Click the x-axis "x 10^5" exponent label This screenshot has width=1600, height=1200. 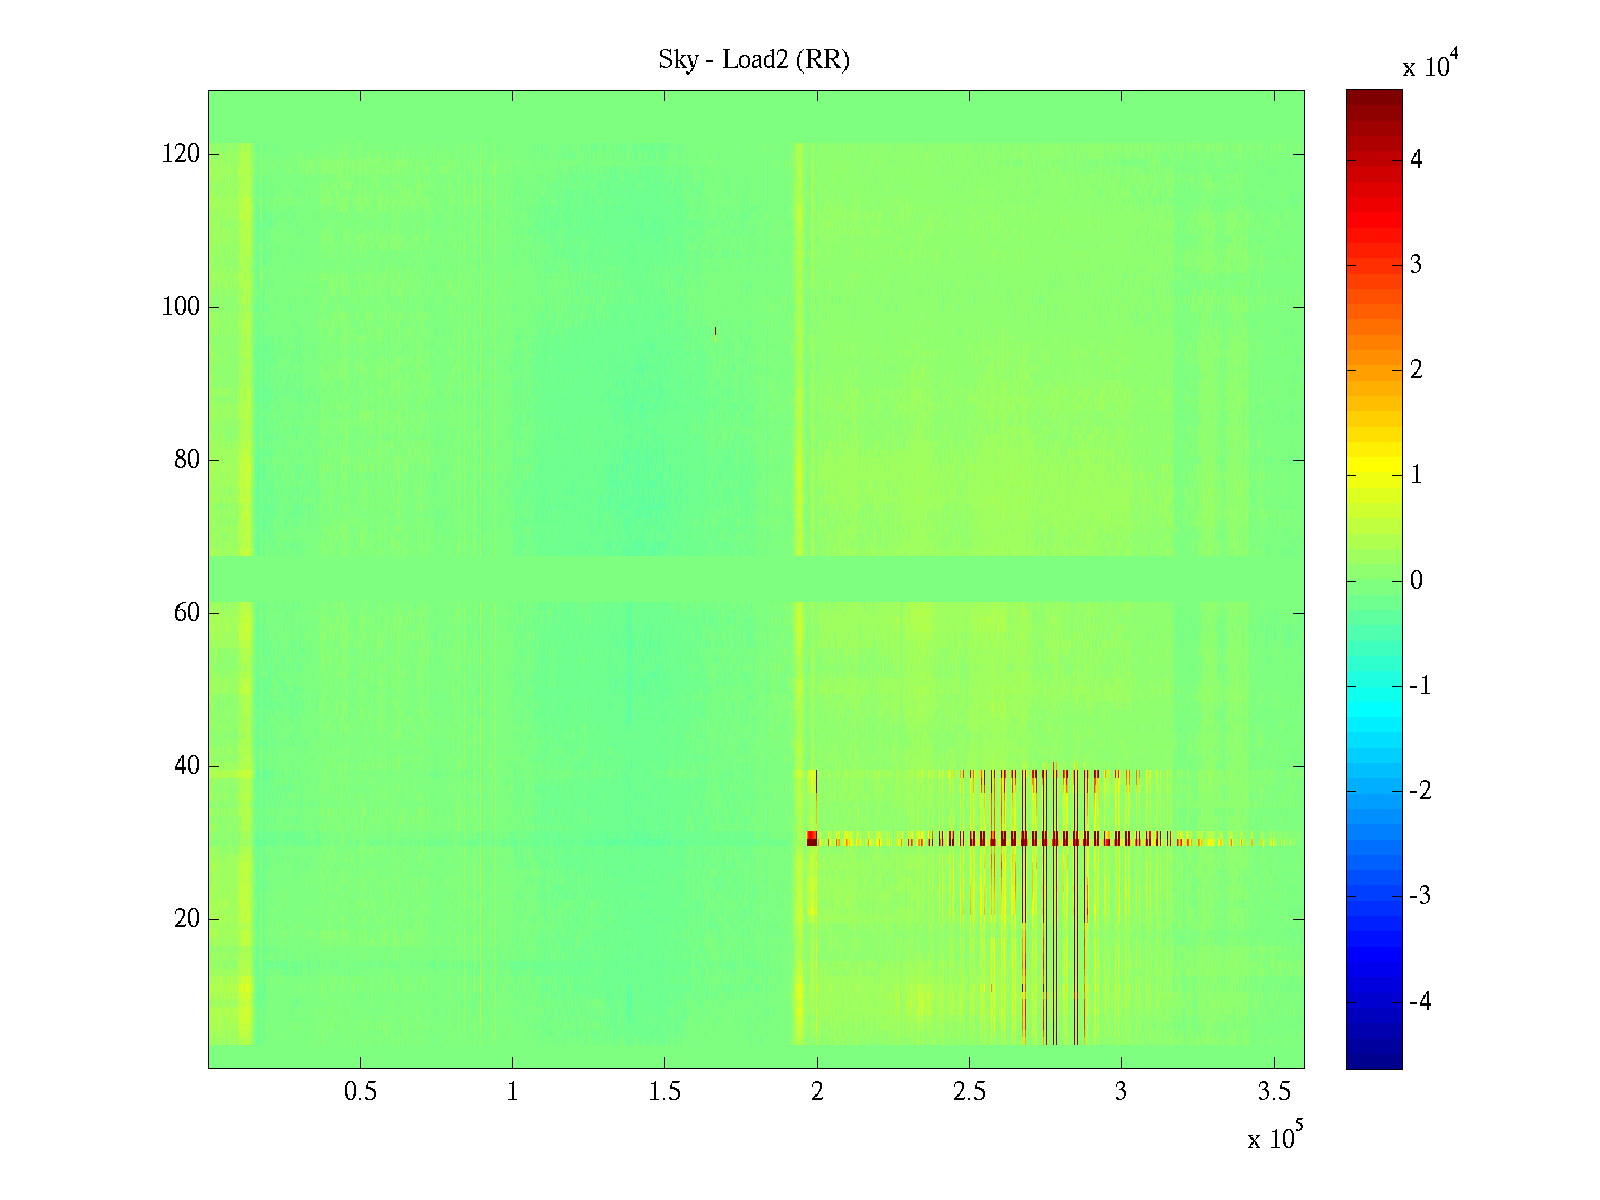1275,1137
